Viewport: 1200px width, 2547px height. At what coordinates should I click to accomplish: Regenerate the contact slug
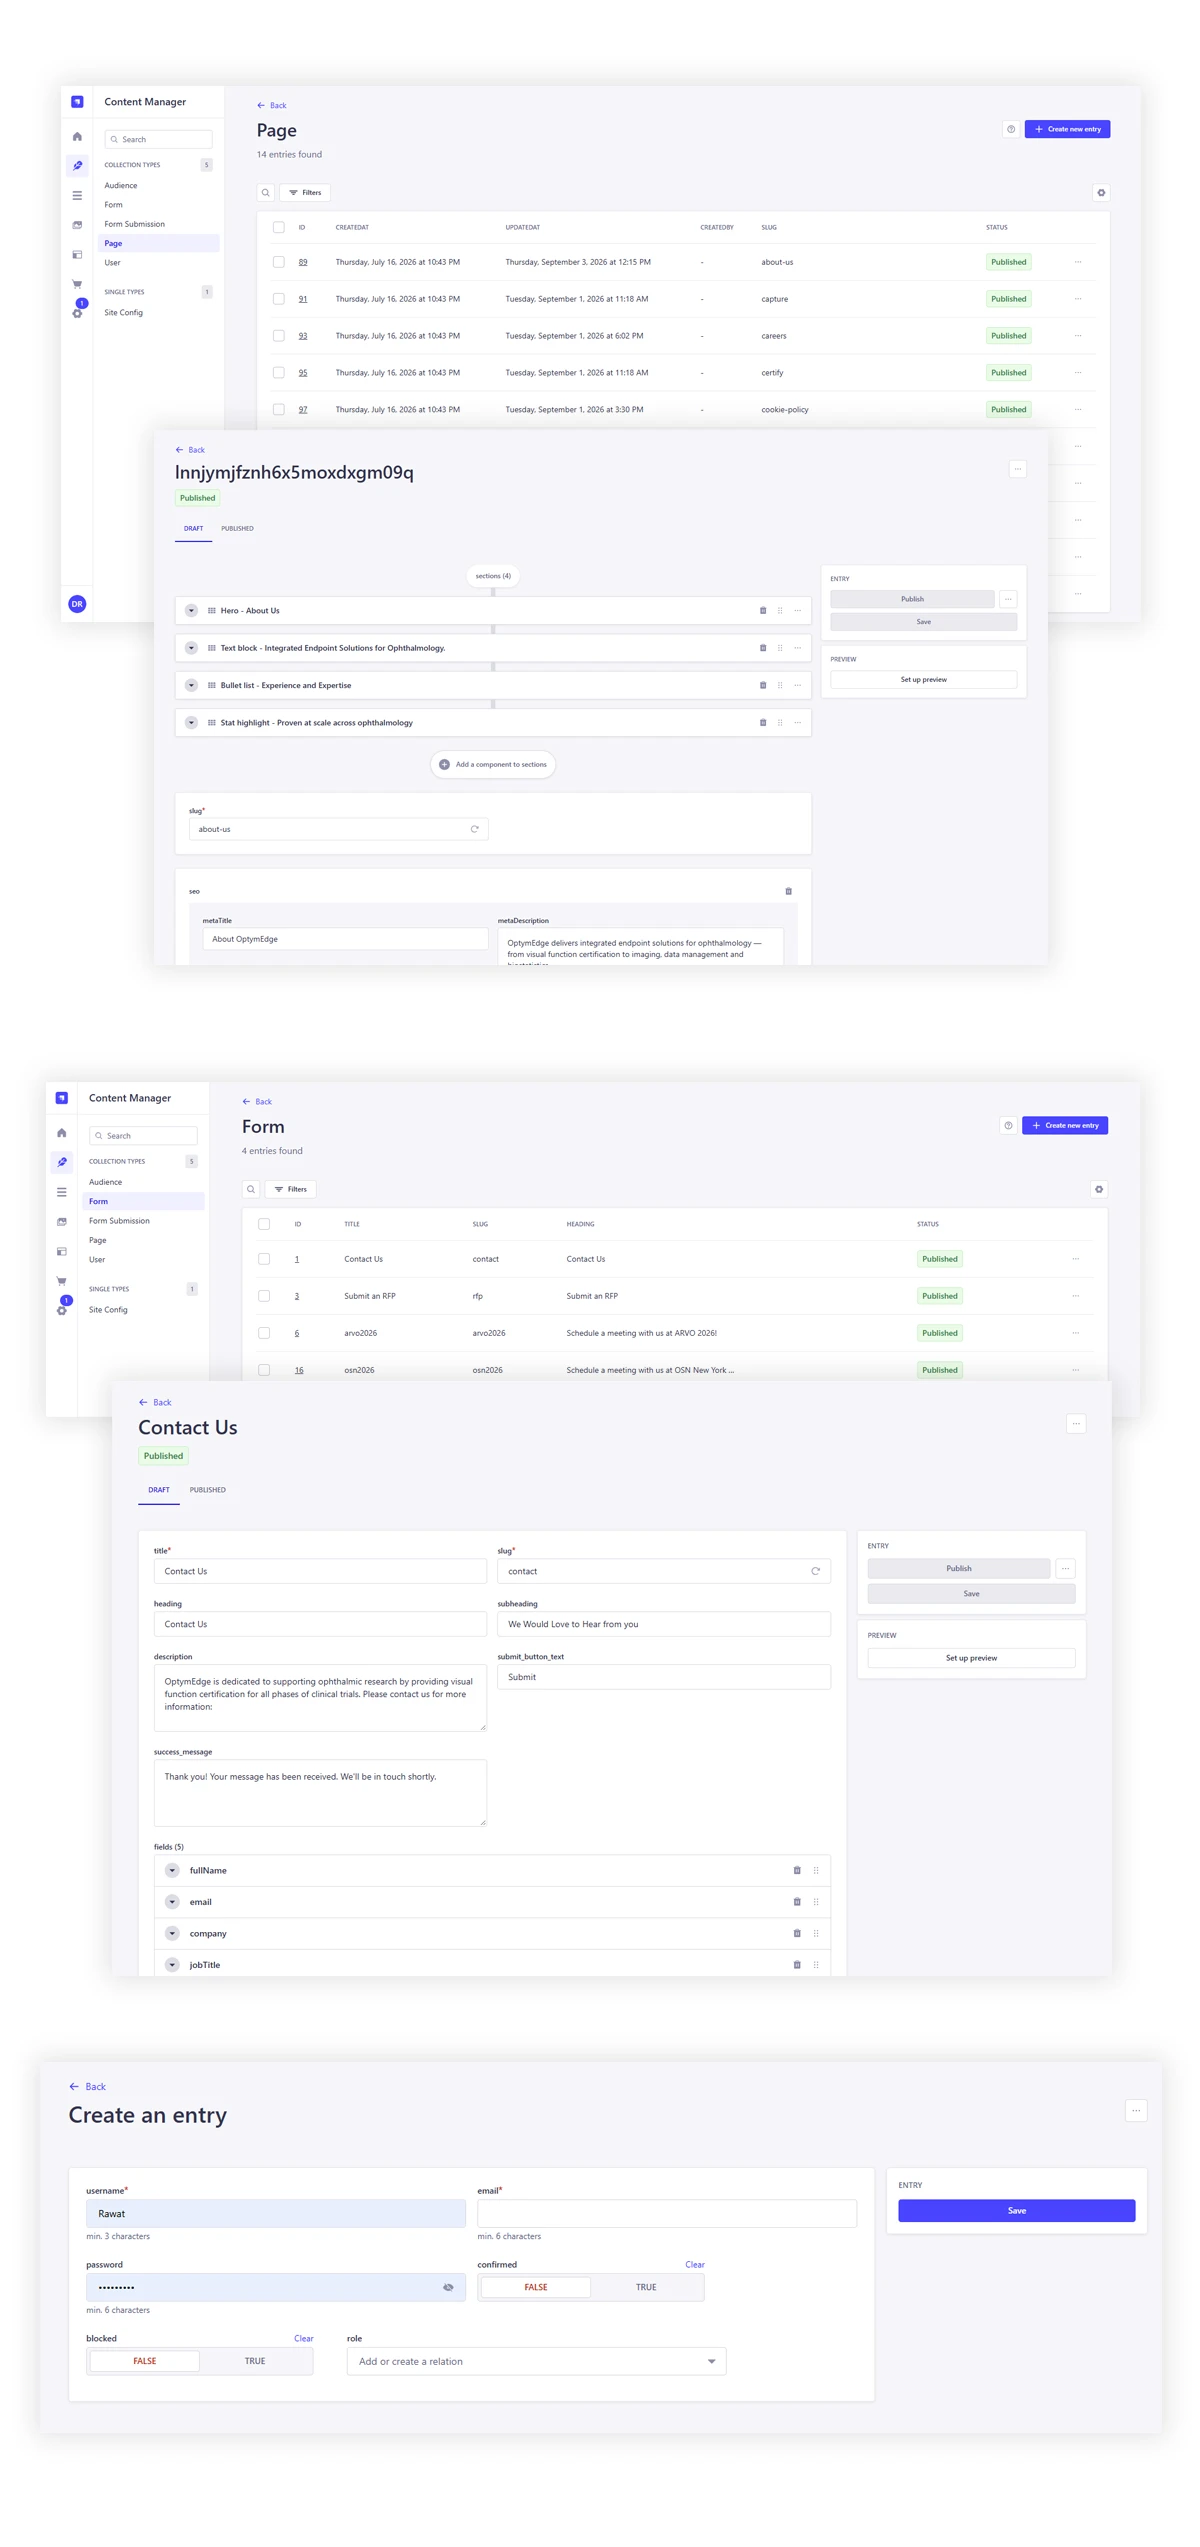[x=816, y=1572]
